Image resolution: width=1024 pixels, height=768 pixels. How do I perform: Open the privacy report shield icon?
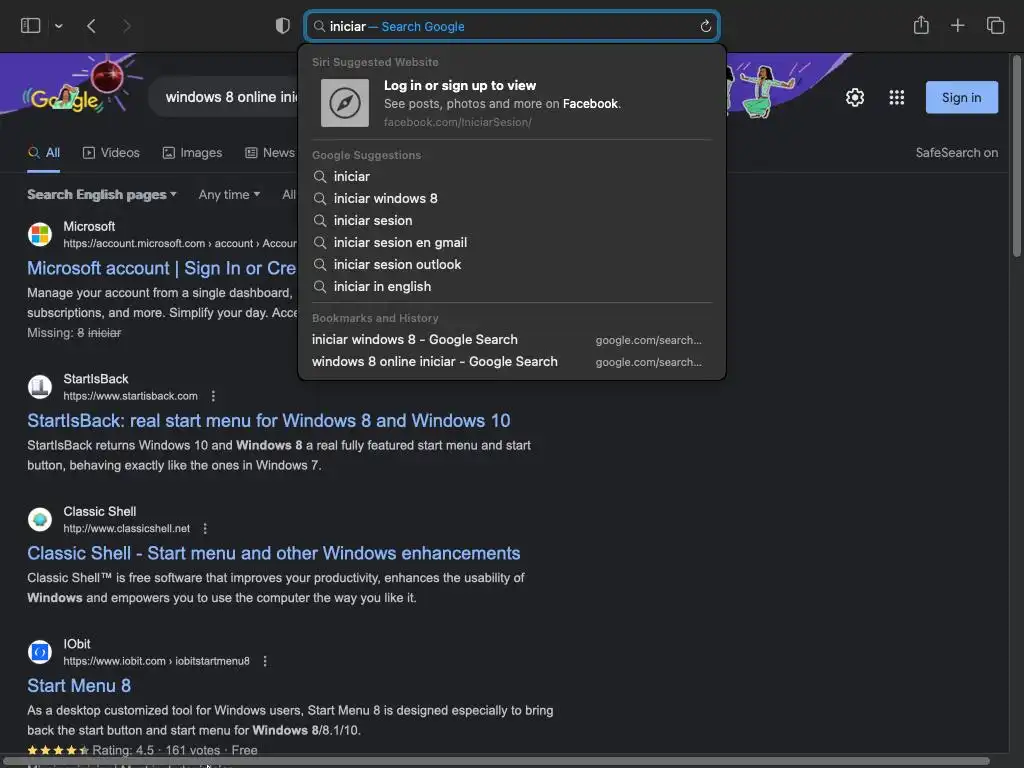tap(283, 26)
